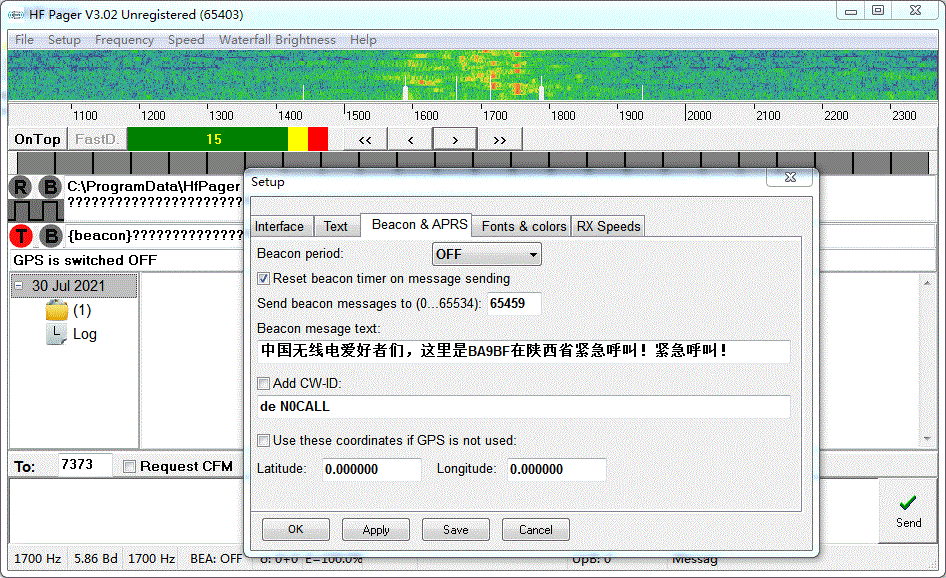Click the B icon beside the T indicator
The width and height of the screenshot is (946, 578).
pos(51,235)
